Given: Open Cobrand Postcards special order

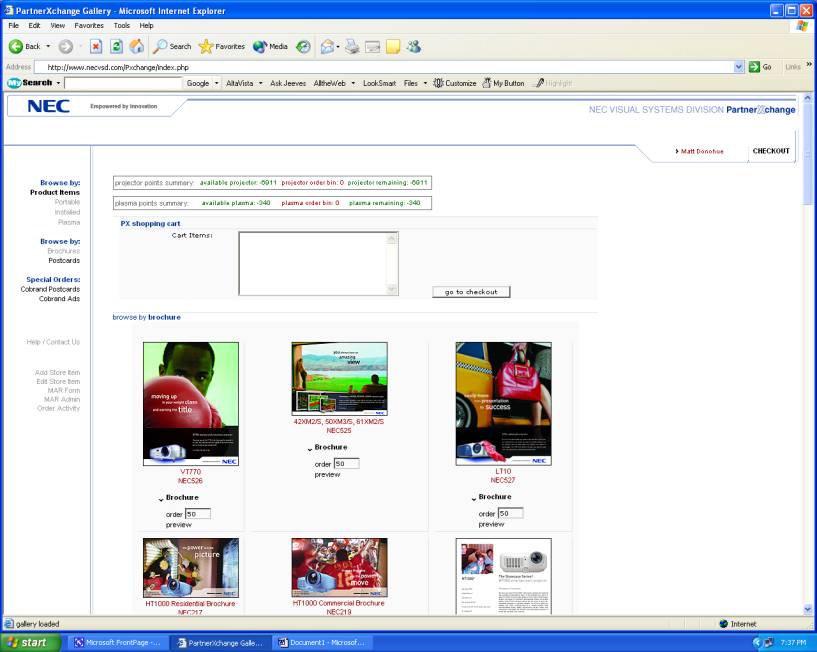Looking at the screenshot, I should click(50, 289).
